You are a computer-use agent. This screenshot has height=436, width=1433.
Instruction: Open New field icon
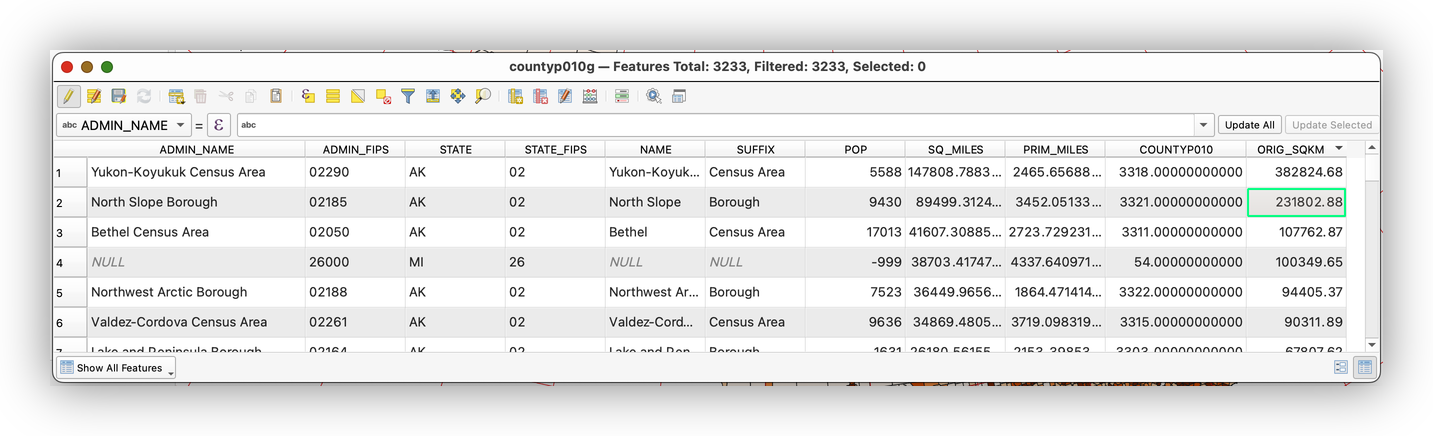(x=515, y=96)
